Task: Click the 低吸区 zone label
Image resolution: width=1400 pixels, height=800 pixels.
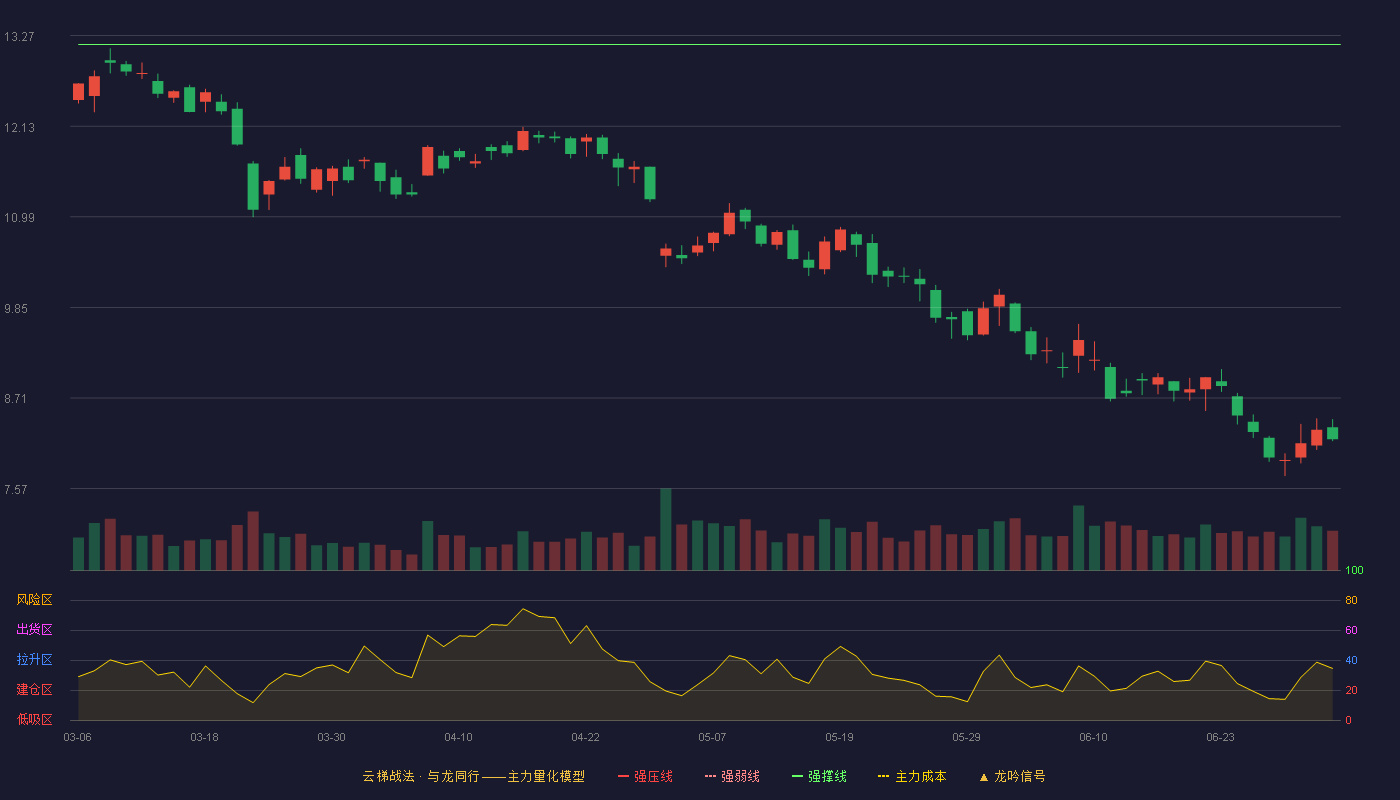Action: 34,719
